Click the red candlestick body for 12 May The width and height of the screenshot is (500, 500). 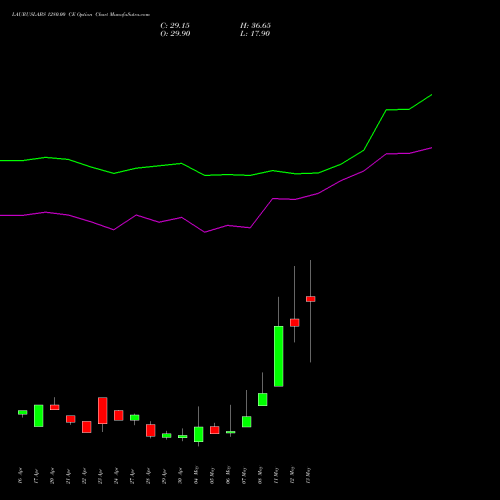point(295,323)
